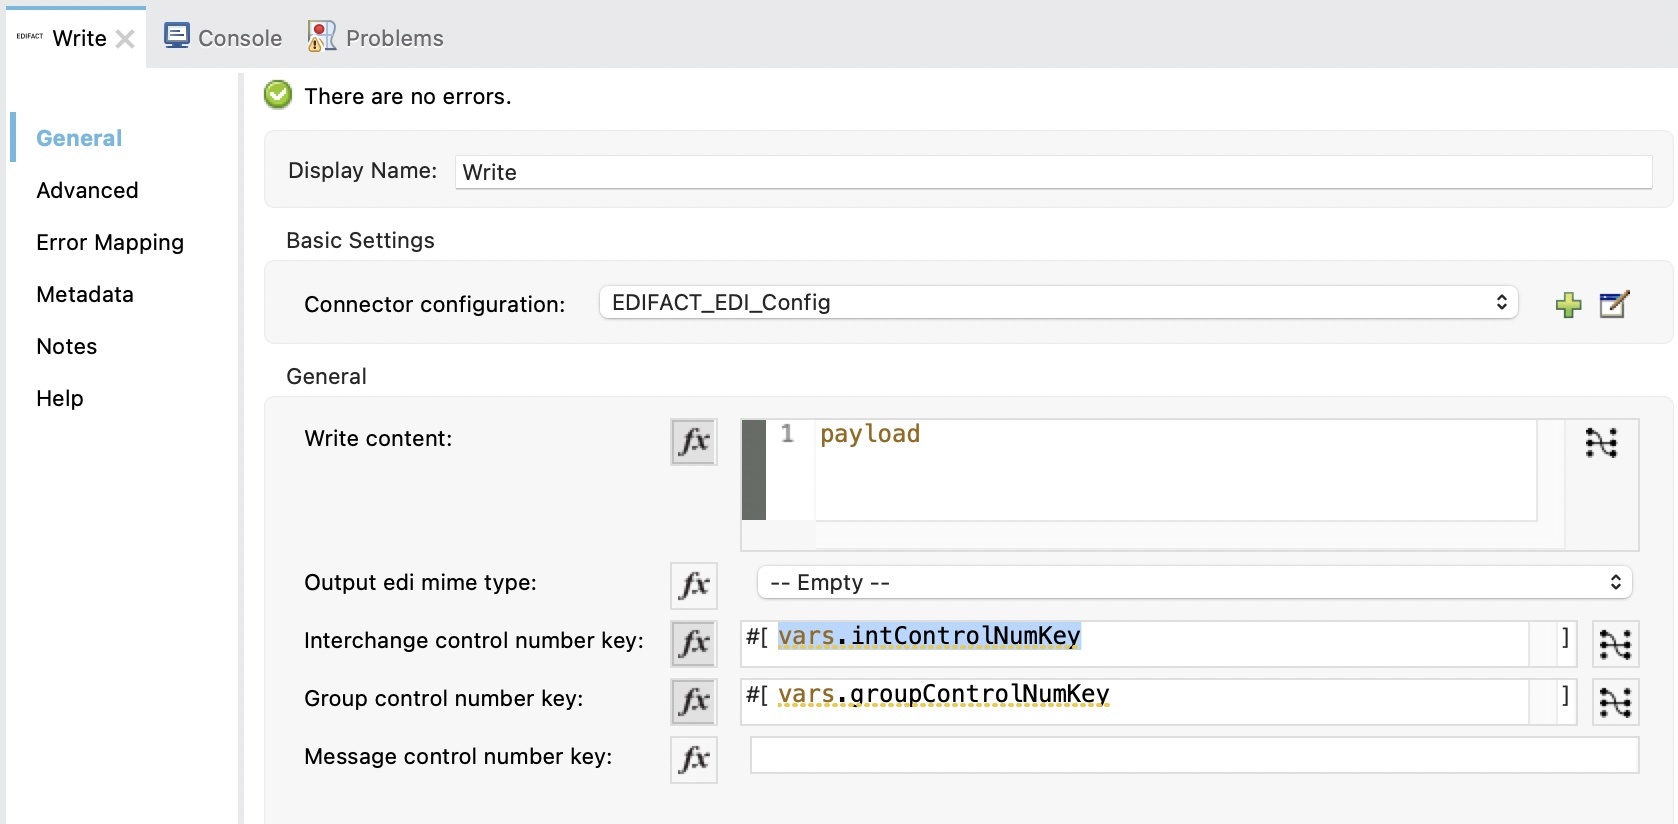Edit the EDIFACT_EDI_Config connector configuration
This screenshot has height=824, width=1678.
[1615, 304]
